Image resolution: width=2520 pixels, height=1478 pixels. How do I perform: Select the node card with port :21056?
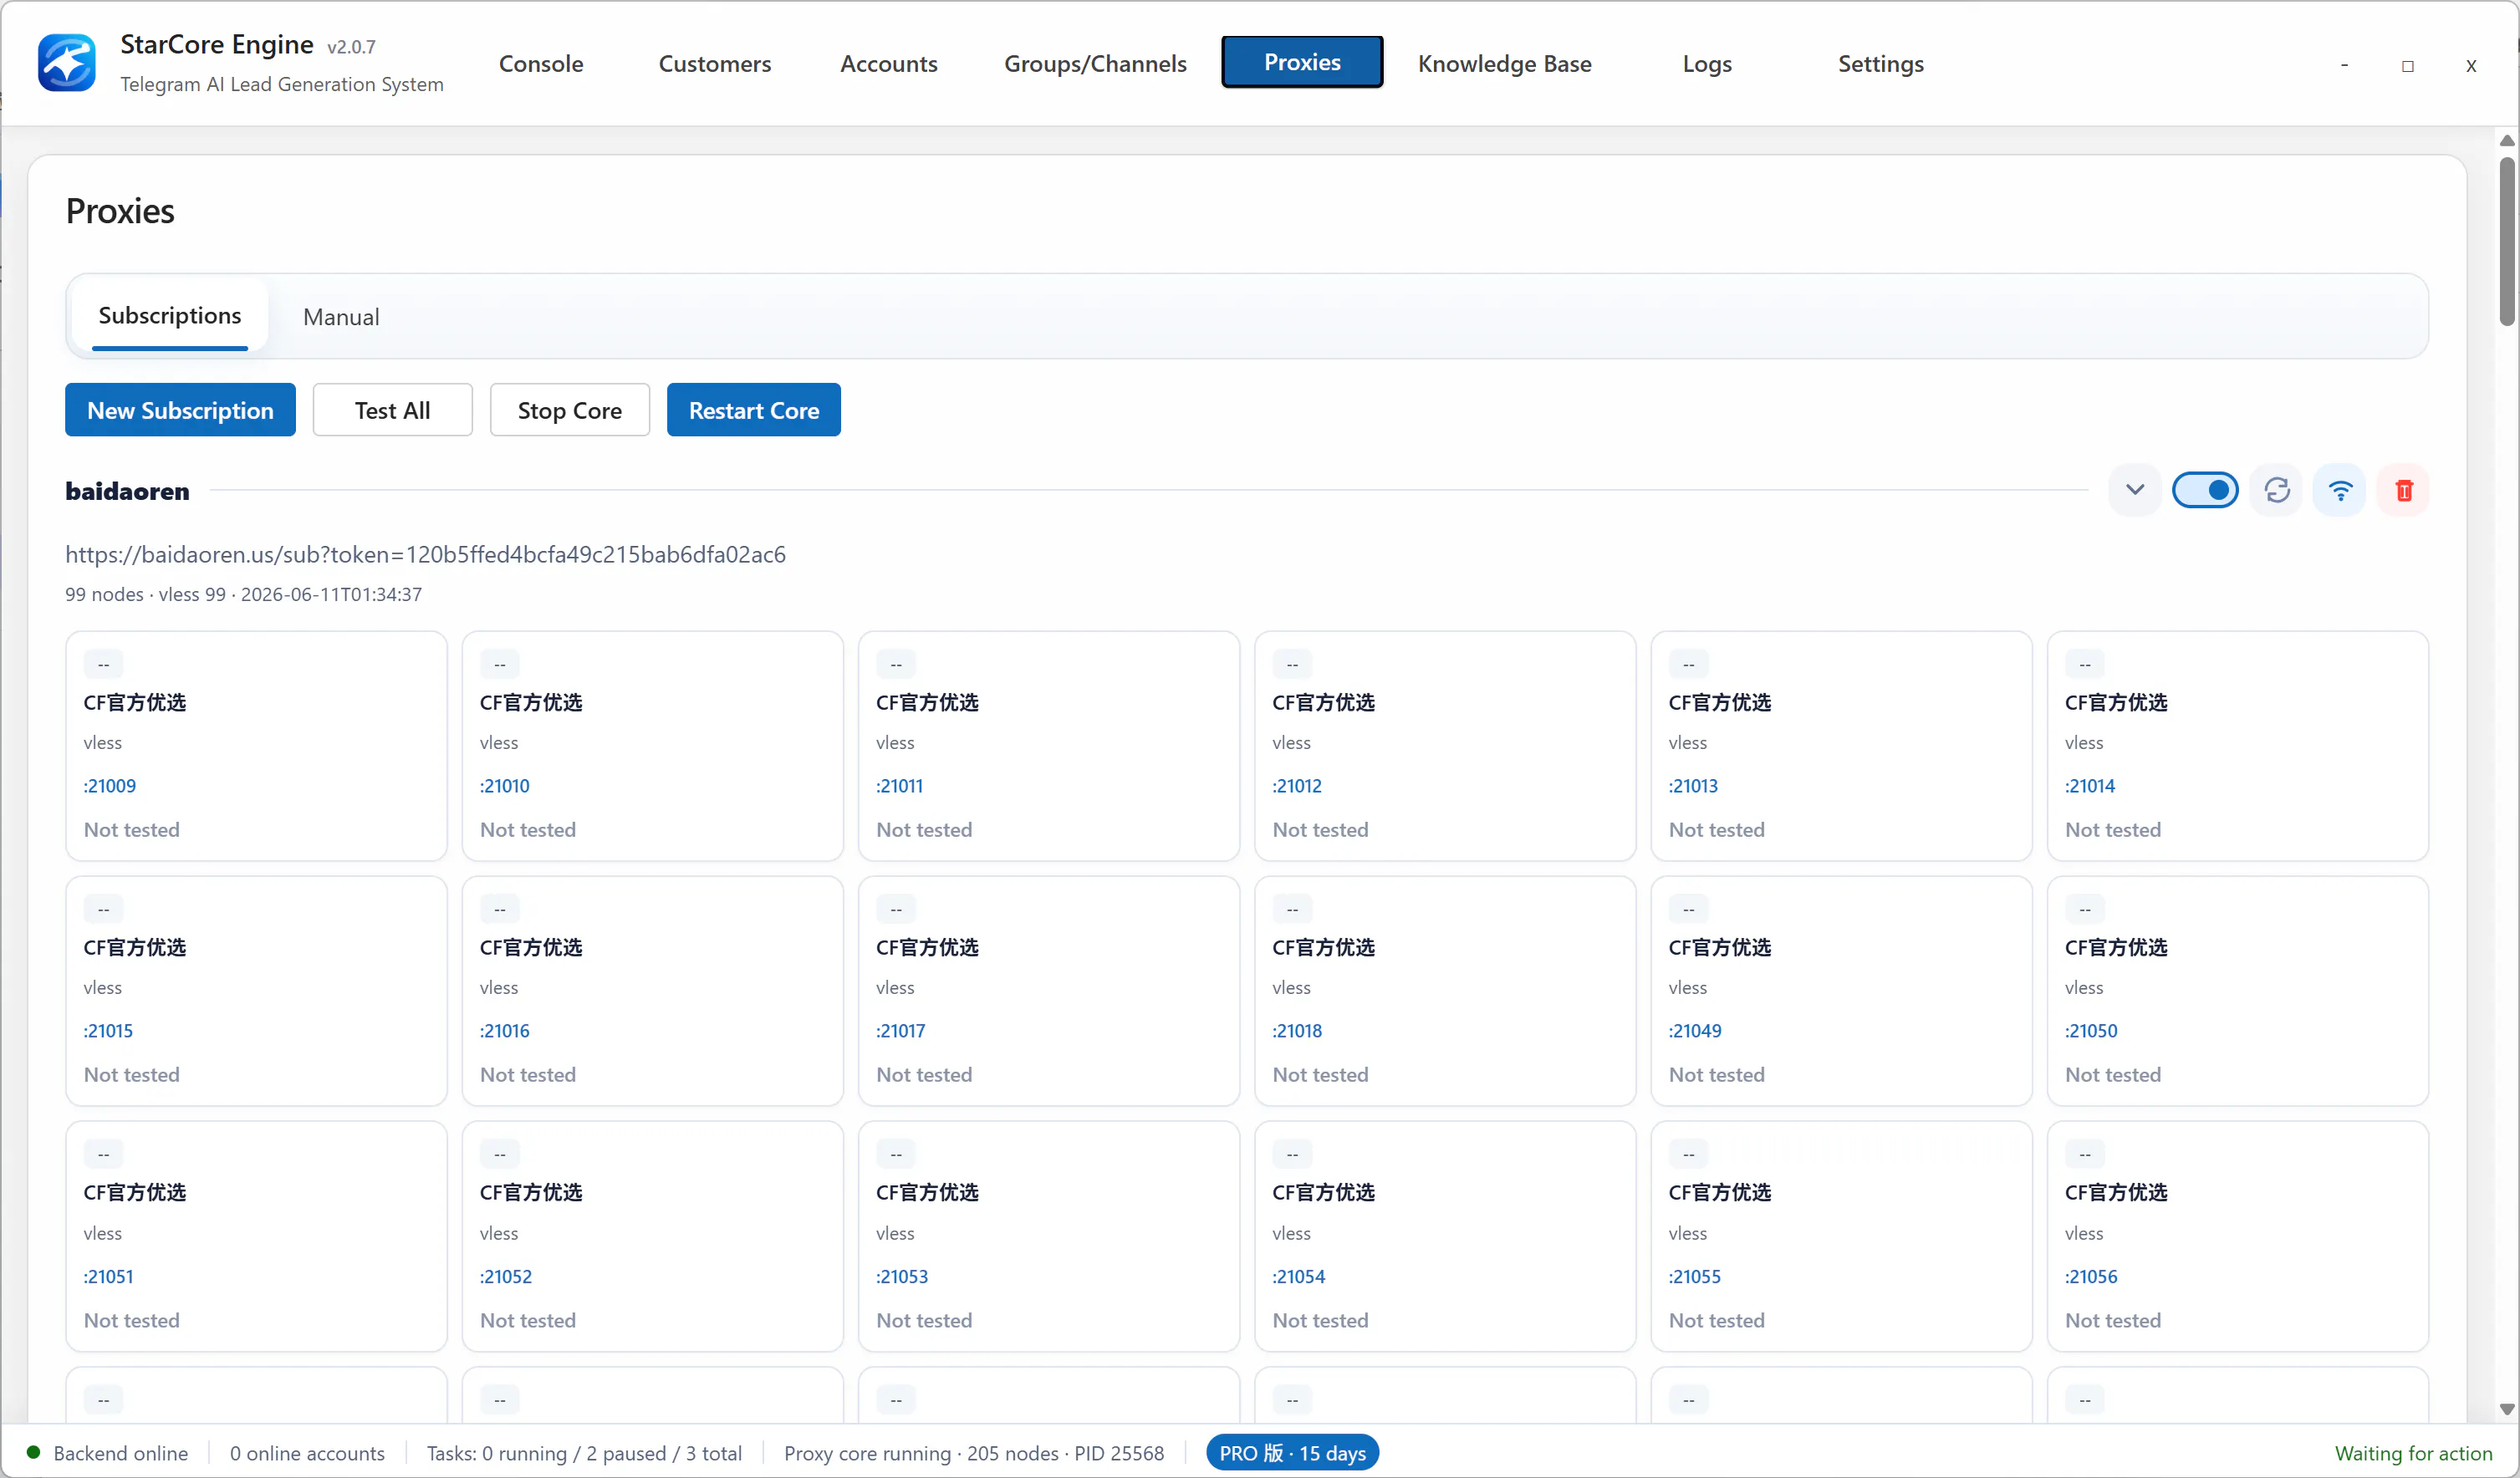tap(2238, 1236)
